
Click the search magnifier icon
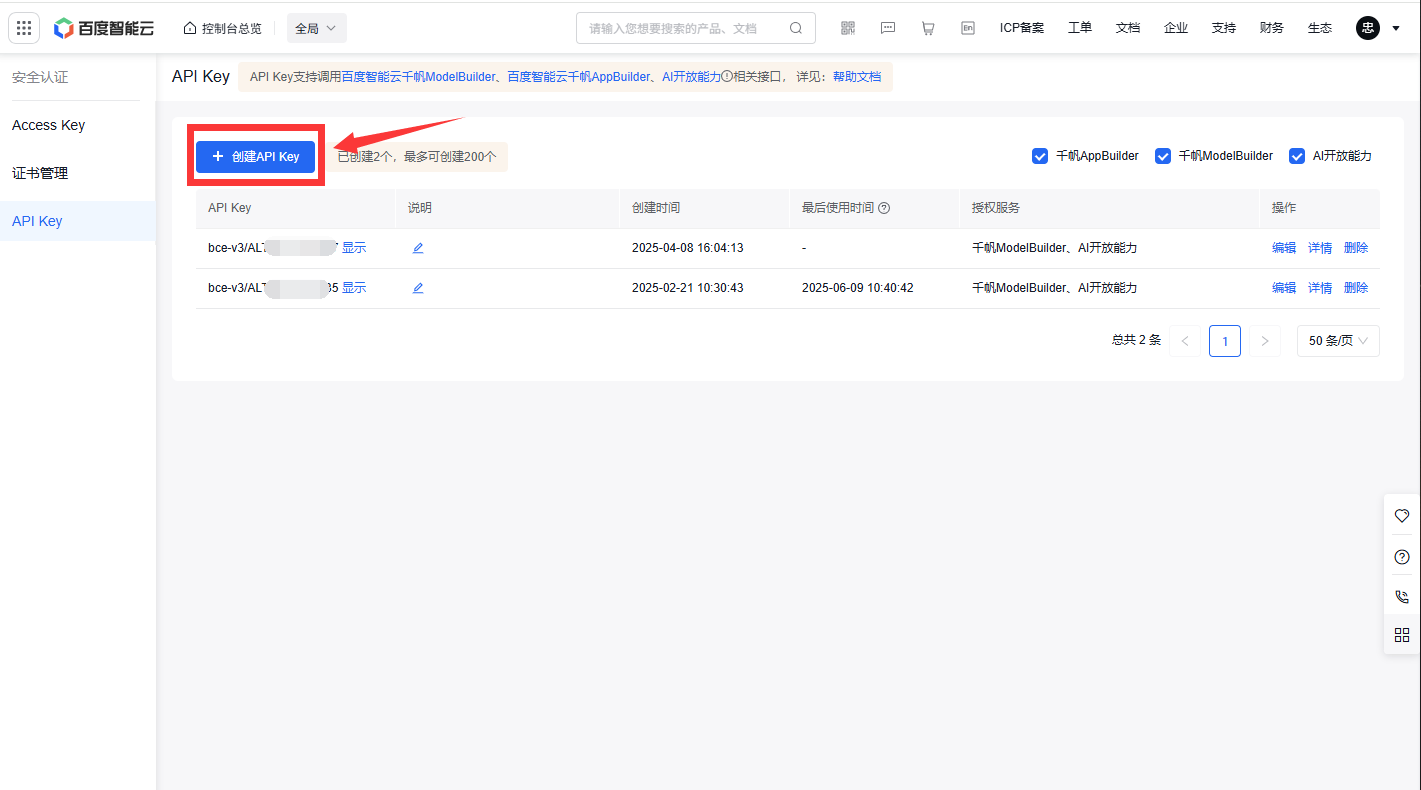pos(796,28)
